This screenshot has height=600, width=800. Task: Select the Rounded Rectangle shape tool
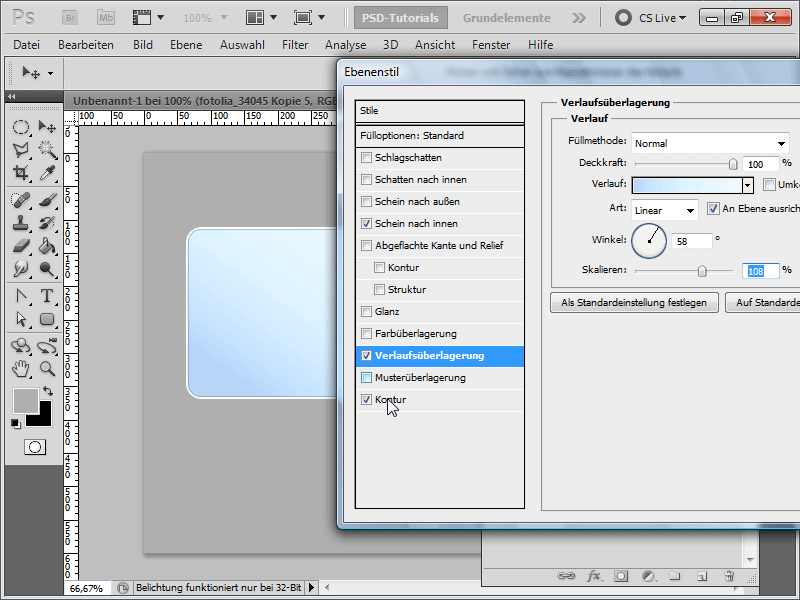(47, 319)
